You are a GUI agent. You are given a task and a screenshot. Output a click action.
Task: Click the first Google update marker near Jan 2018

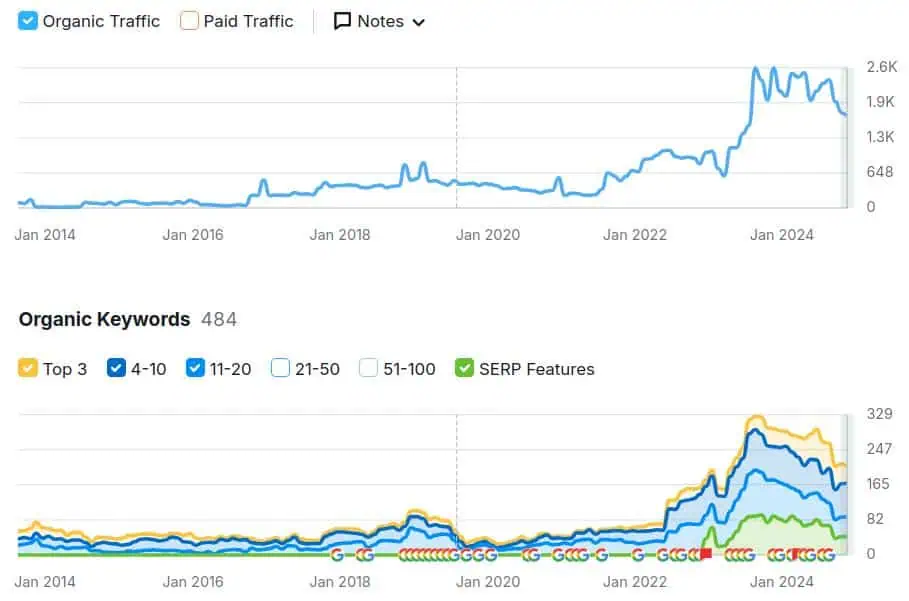tap(338, 555)
